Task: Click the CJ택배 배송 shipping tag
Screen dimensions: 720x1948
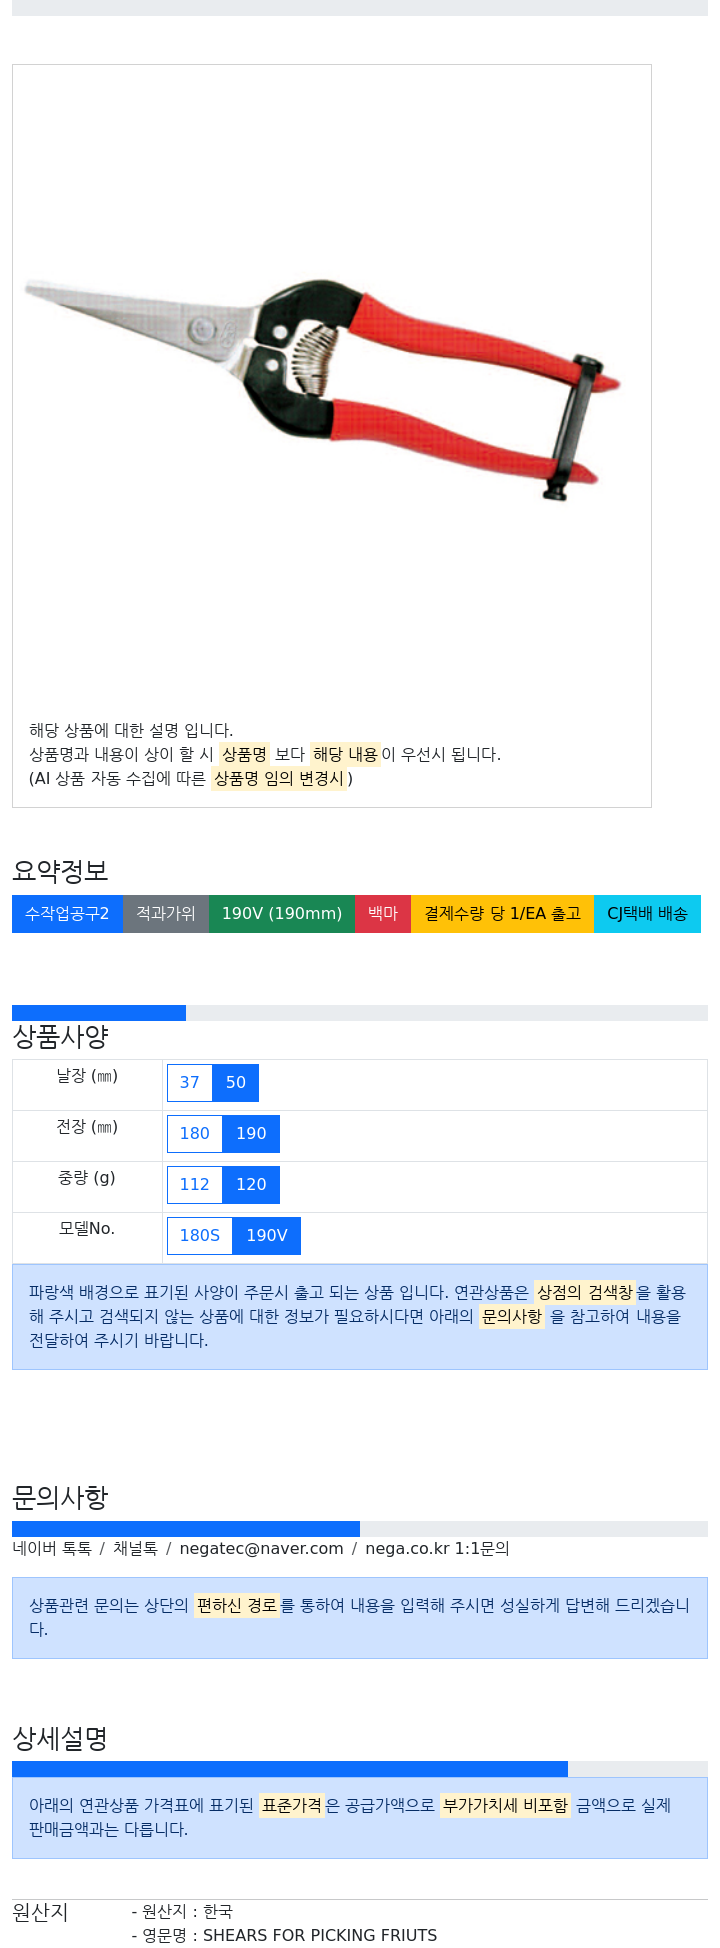Action: [x=647, y=914]
